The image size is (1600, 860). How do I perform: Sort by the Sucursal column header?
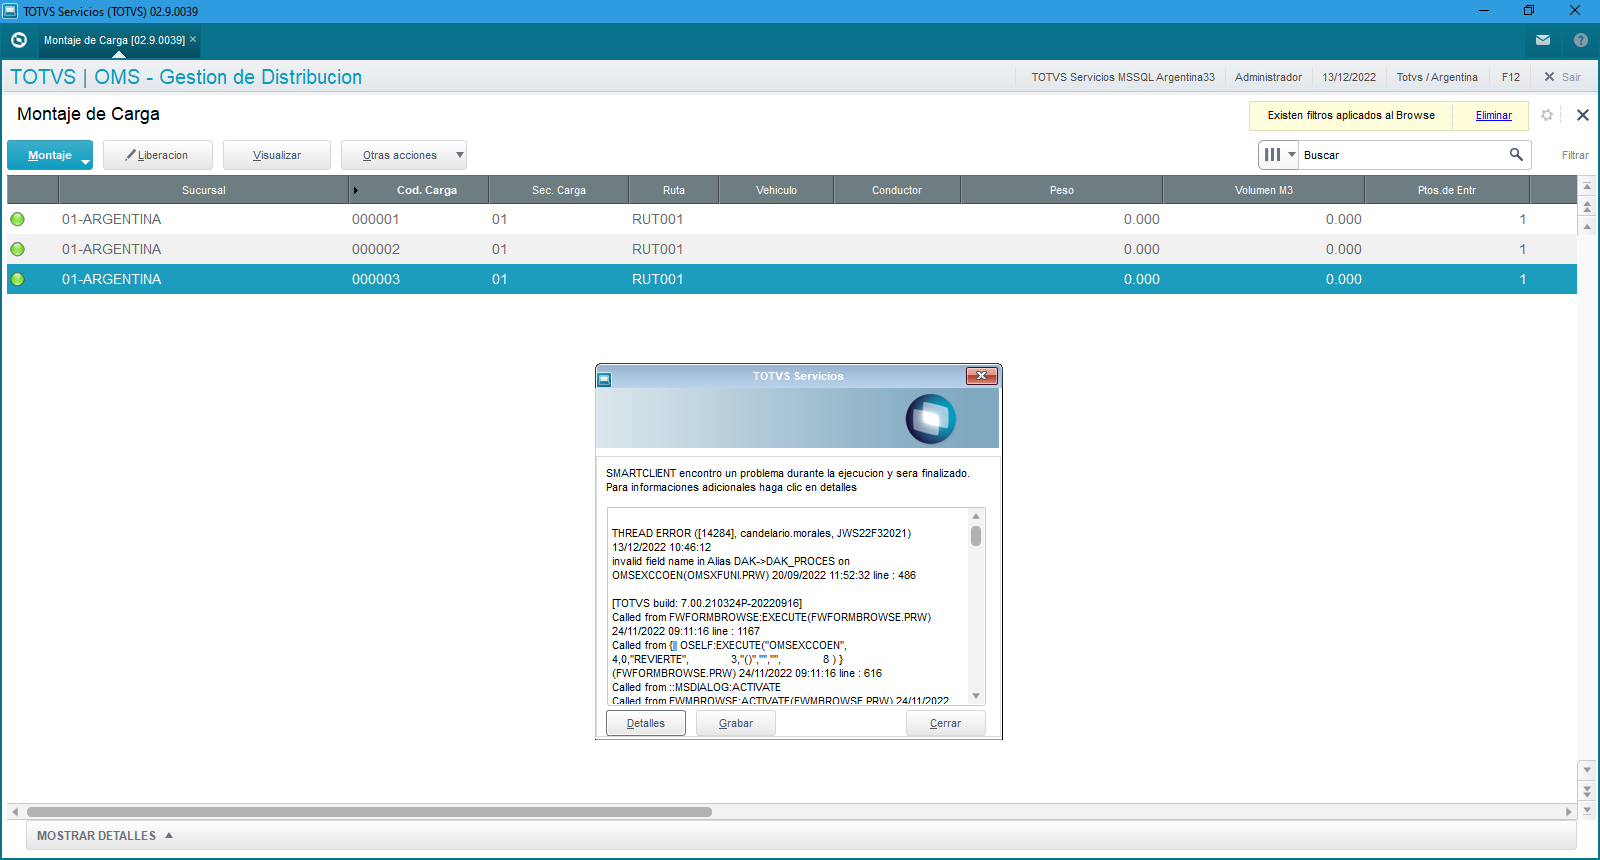point(204,190)
